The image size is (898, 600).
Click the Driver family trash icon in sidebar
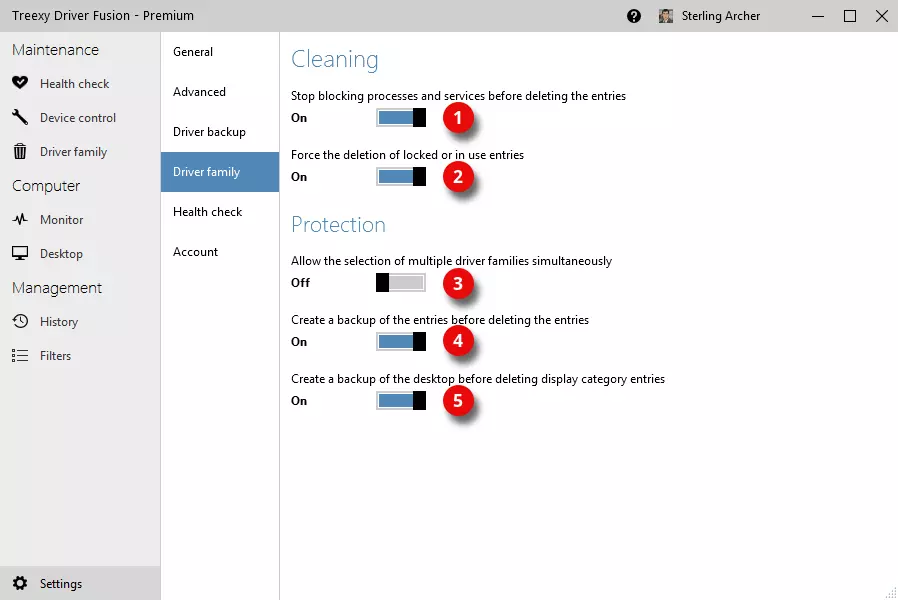point(20,151)
